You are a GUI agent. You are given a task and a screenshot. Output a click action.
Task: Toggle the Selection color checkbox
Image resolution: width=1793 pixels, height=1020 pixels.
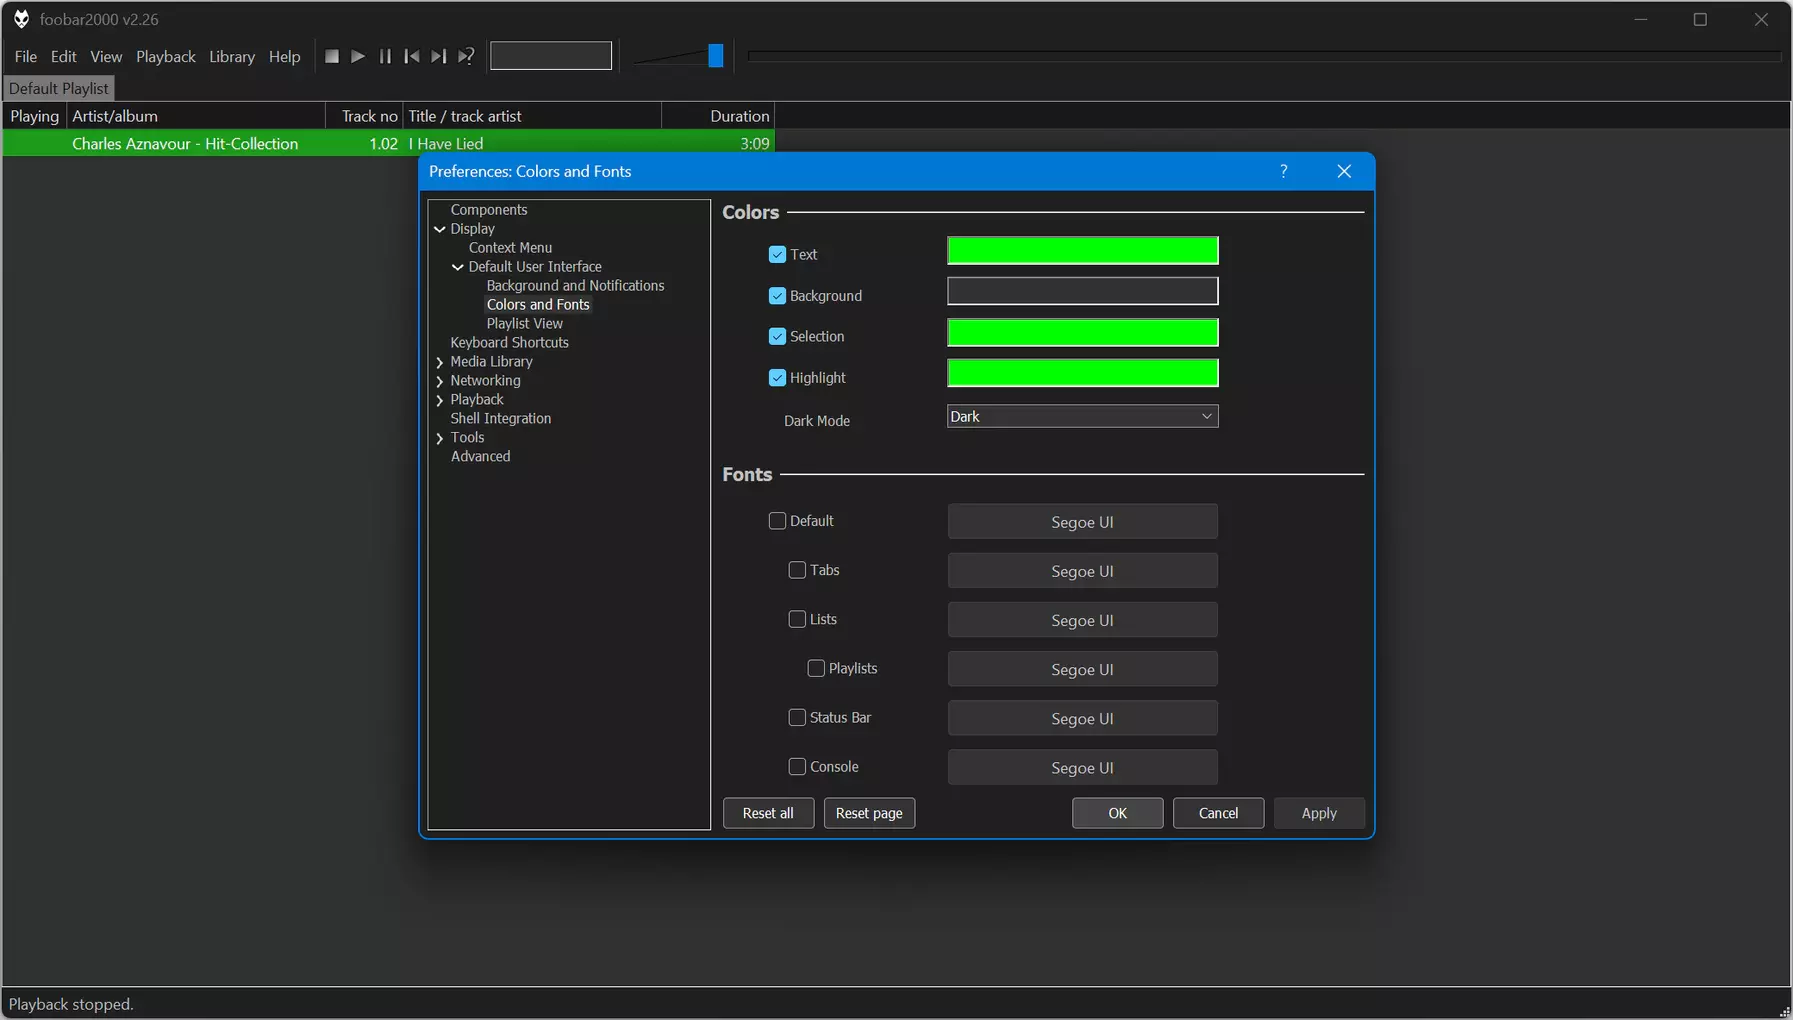(777, 336)
